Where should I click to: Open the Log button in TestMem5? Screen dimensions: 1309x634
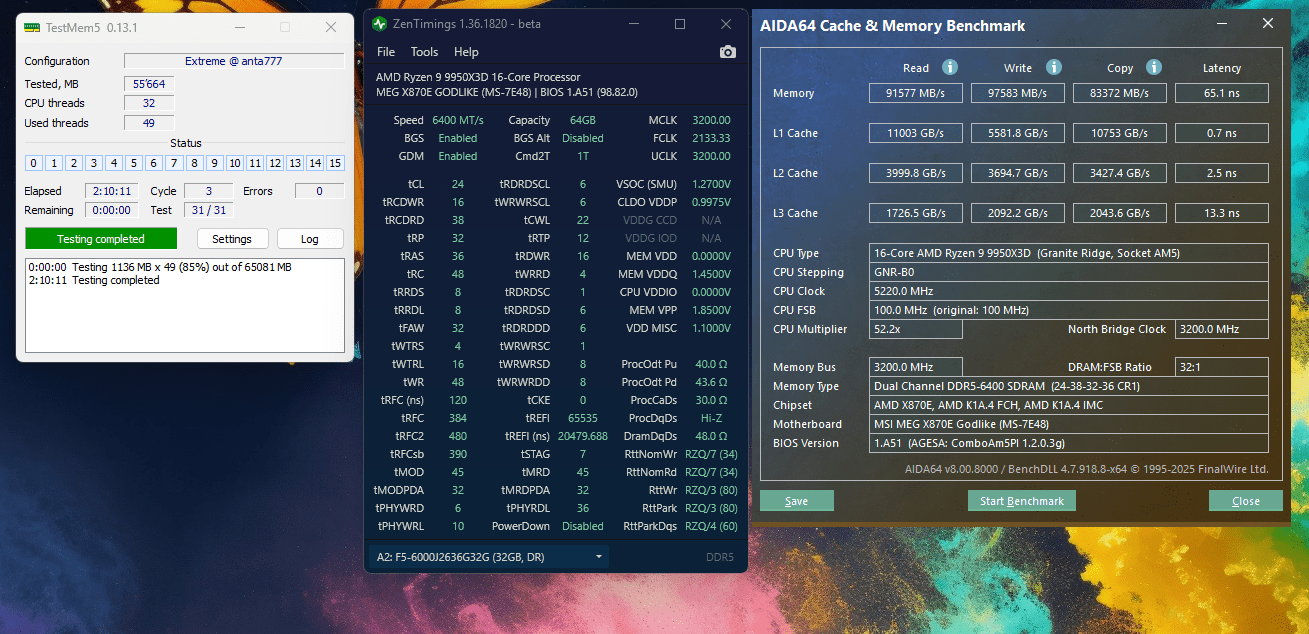click(310, 239)
